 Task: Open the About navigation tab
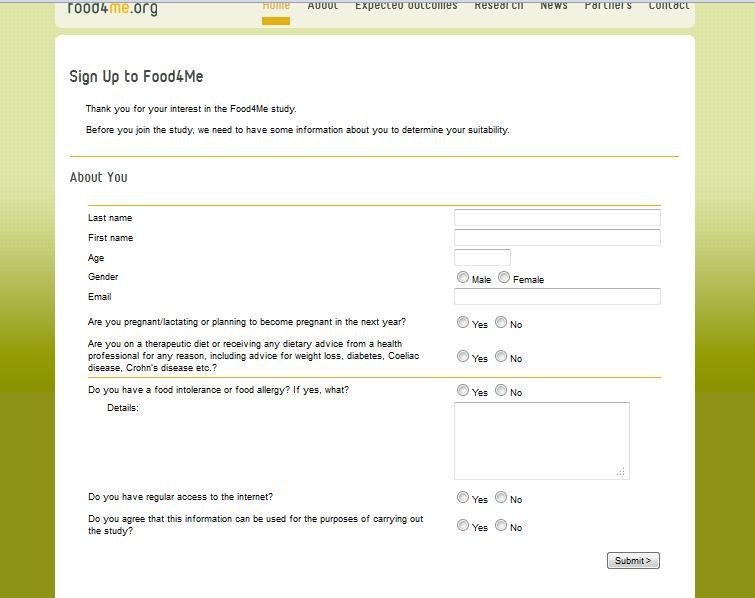pos(323,6)
